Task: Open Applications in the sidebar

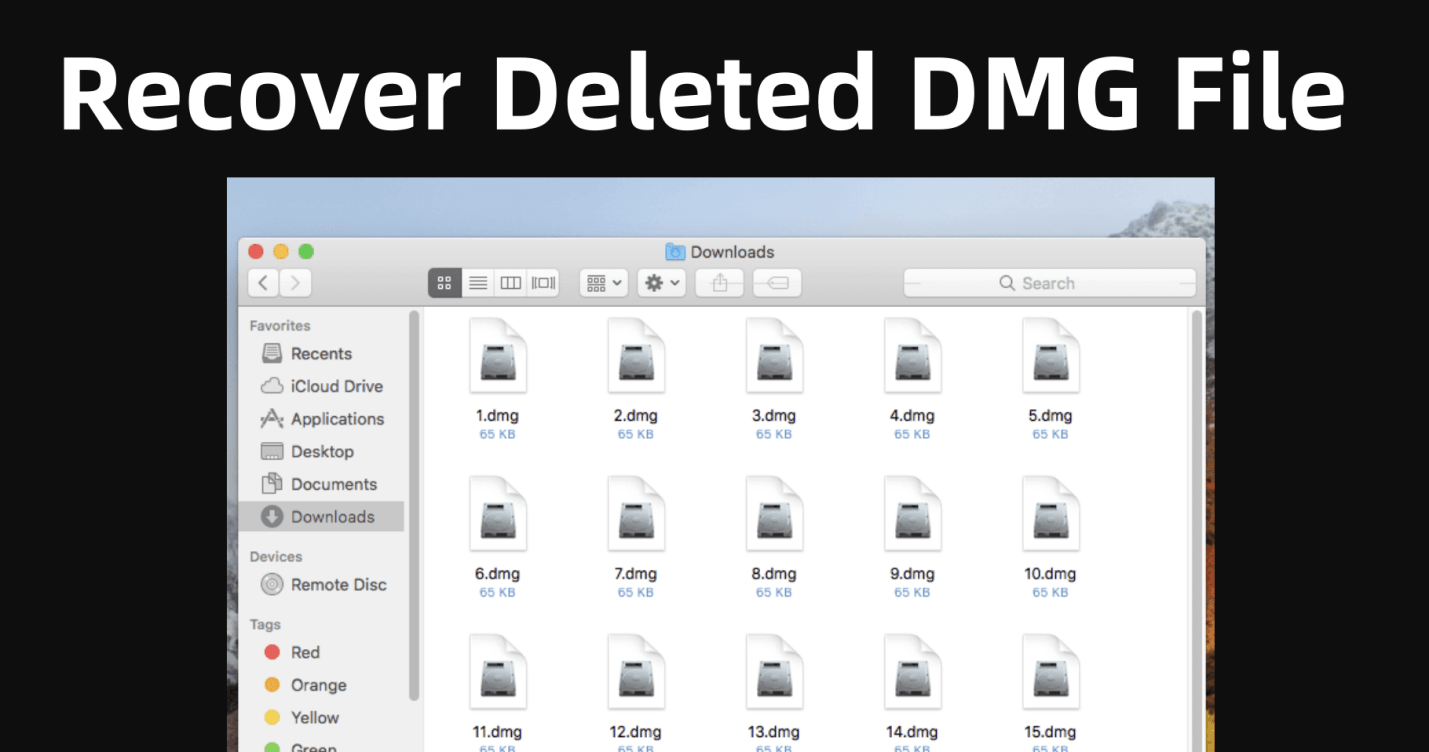Action: (x=322, y=419)
